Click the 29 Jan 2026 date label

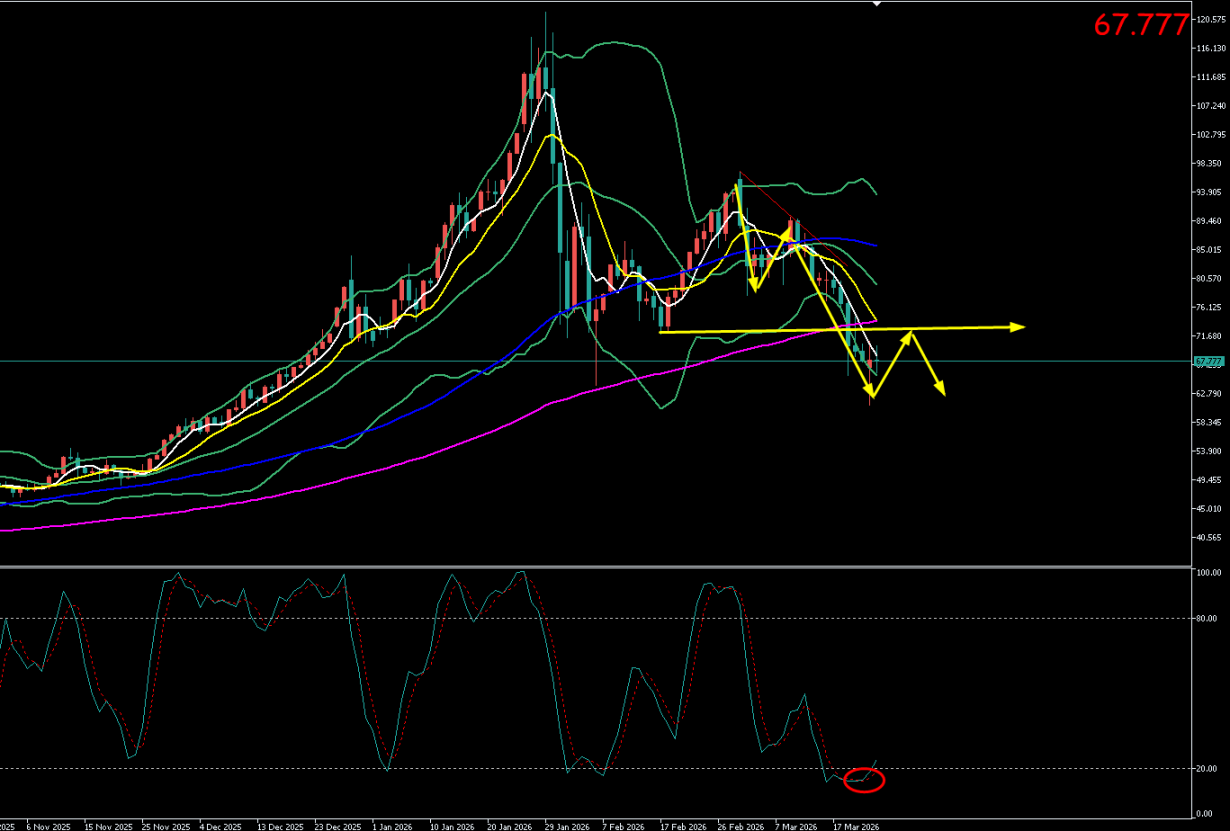pyautogui.click(x=567, y=827)
